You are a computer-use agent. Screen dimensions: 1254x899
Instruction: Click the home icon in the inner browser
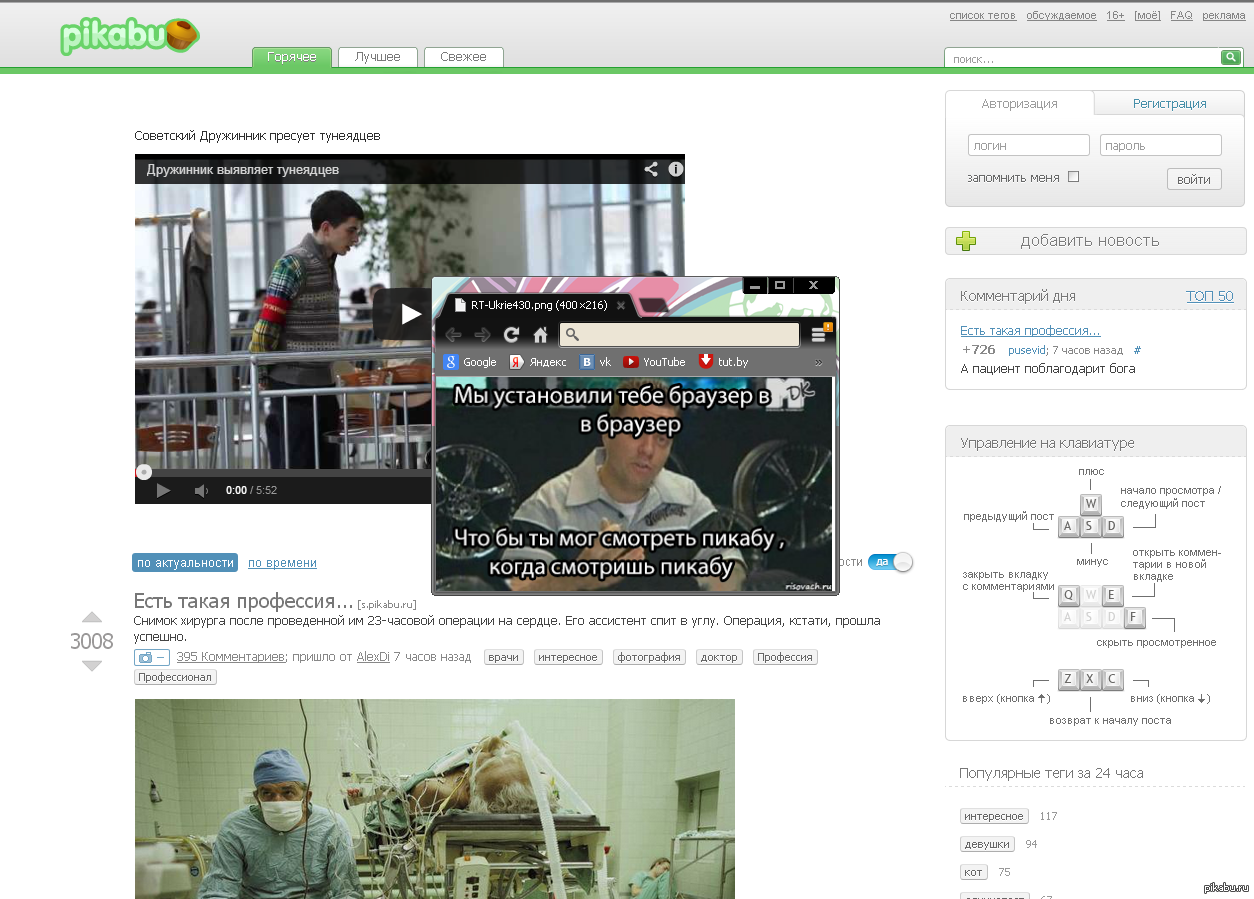tap(540, 335)
